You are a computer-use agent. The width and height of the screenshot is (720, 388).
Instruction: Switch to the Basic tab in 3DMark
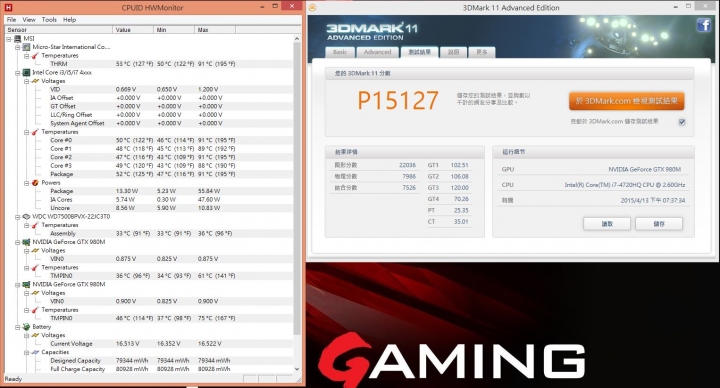point(340,52)
